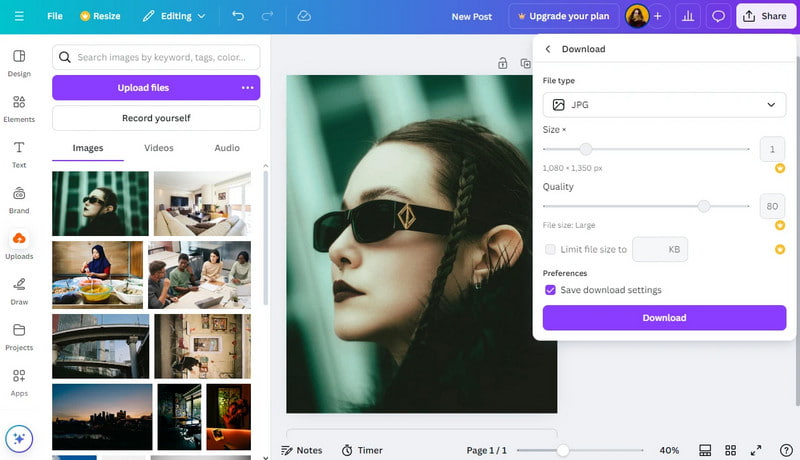The height and width of the screenshot is (460, 800).
Task: Expand the JPG file type dropdown
Action: pyautogui.click(x=664, y=104)
